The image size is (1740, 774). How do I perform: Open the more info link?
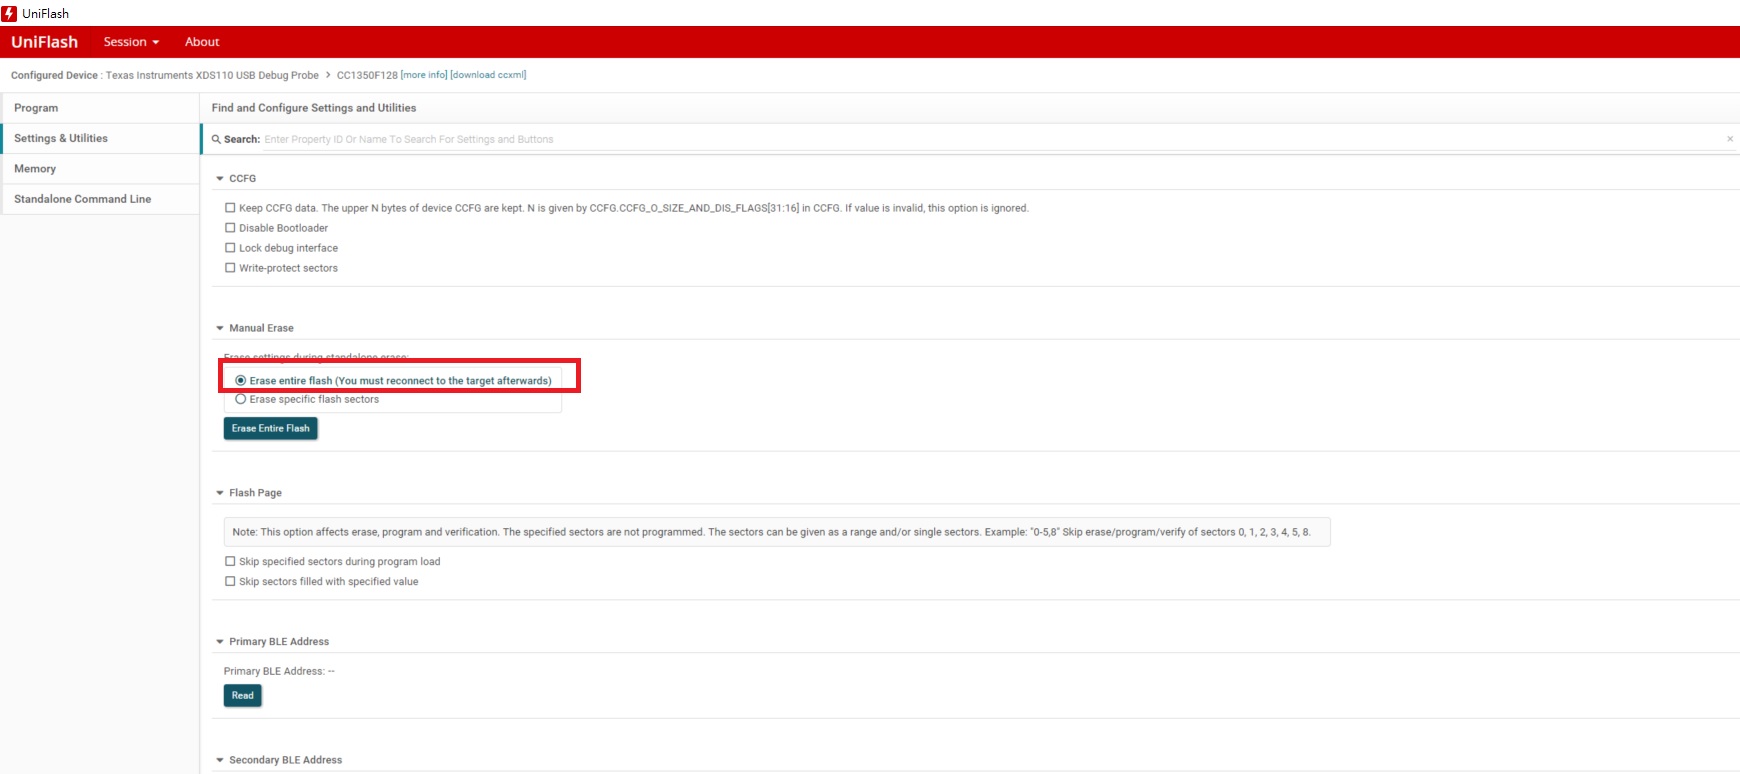pos(424,75)
